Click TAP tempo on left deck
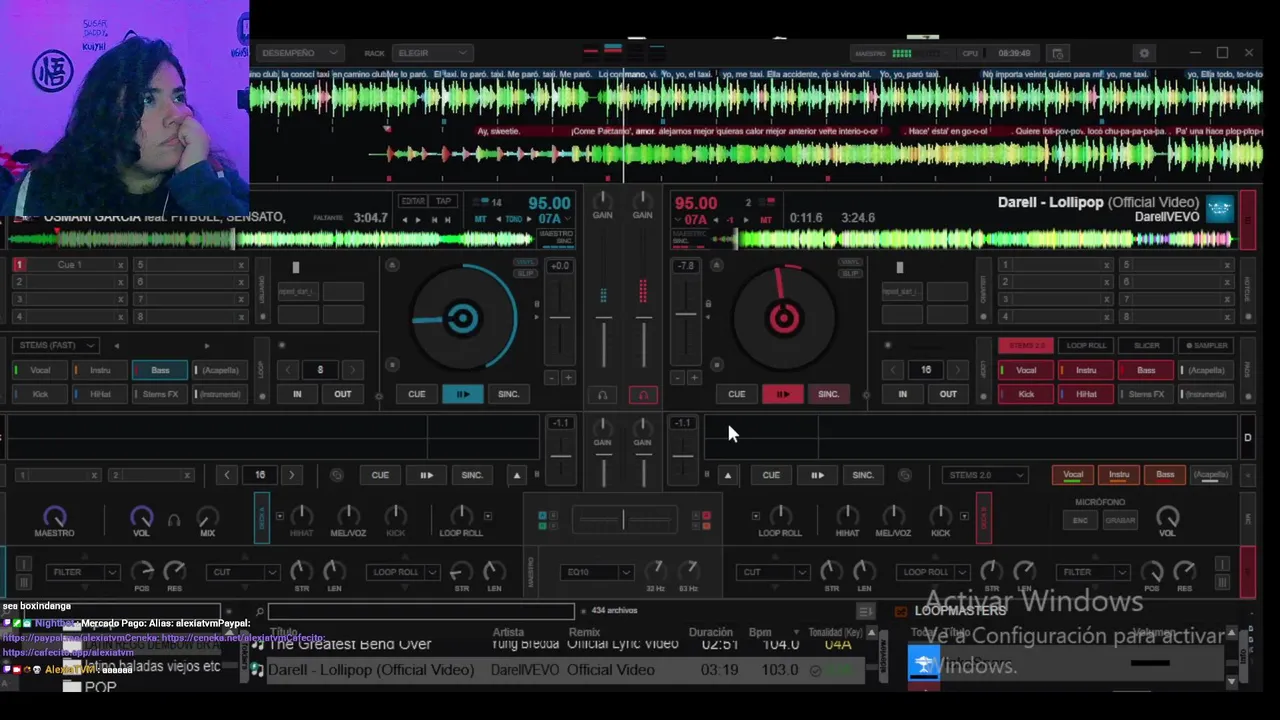The height and width of the screenshot is (720, 1280). pyautogui.click(x=443, y=201)
